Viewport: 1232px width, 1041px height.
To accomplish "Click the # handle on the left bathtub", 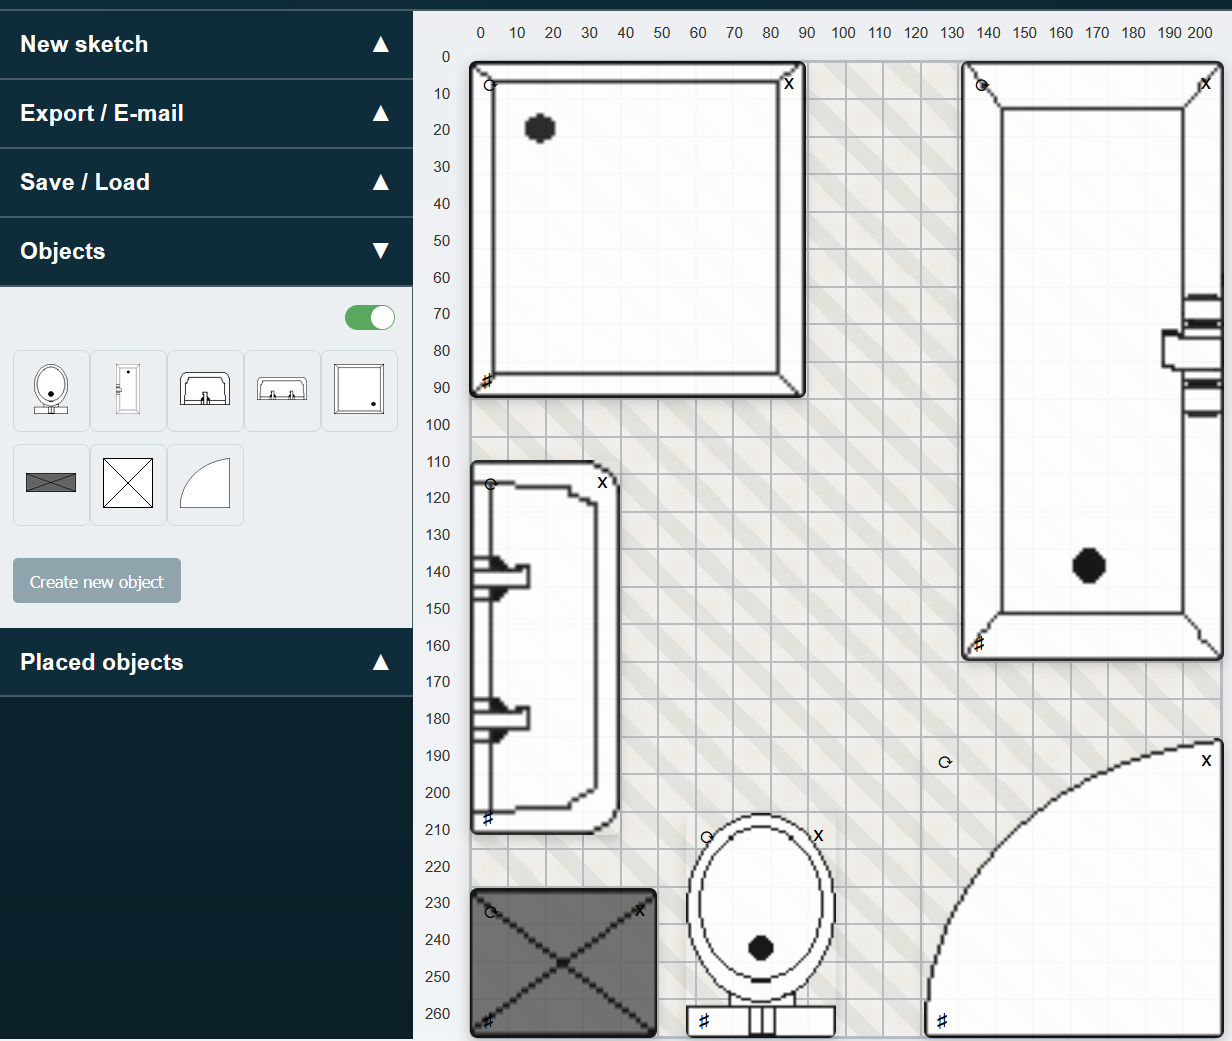I will 488,819.
